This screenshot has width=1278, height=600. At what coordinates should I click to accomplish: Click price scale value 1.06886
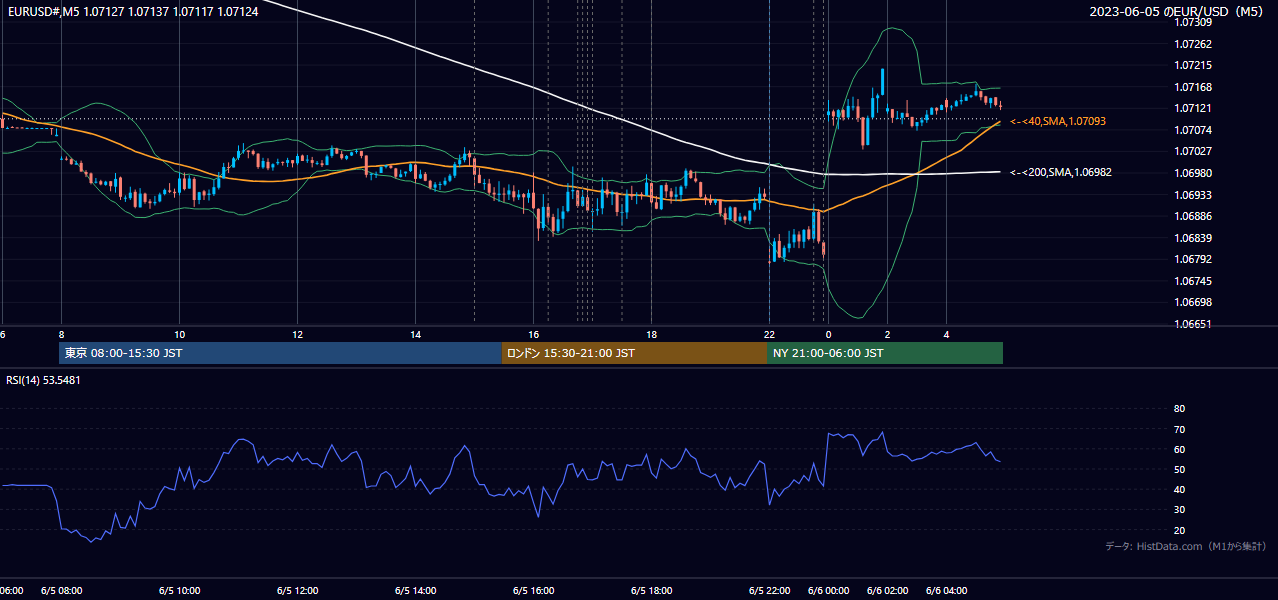pos(1192,216)
